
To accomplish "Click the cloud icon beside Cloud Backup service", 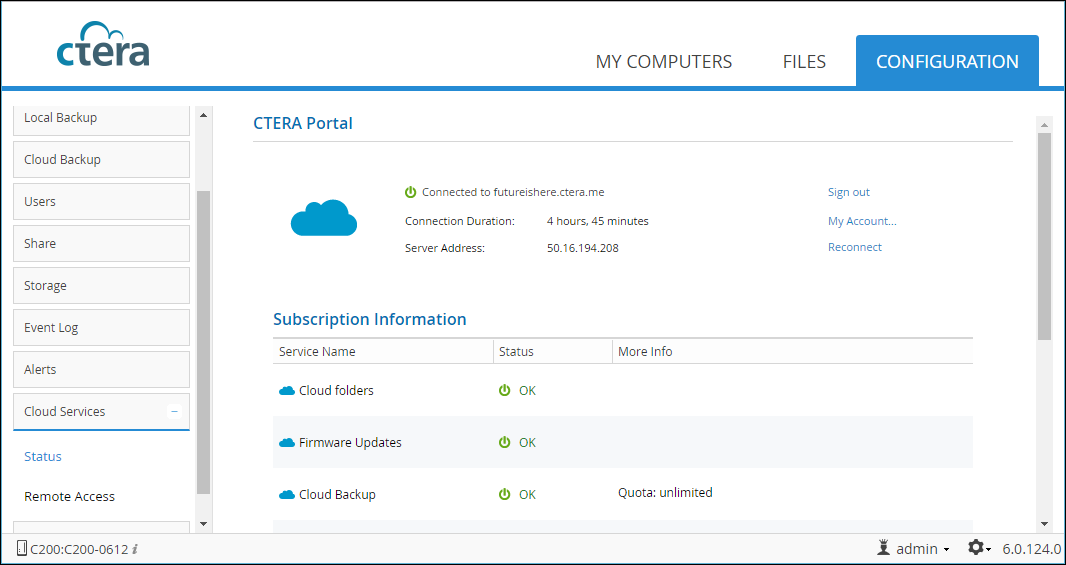I will (287, 495).
